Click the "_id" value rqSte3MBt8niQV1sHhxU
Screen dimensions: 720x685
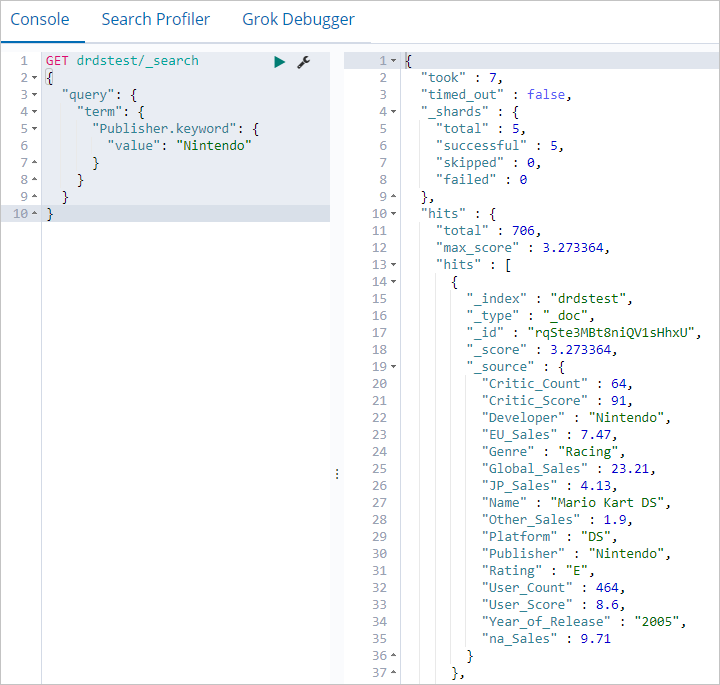pos(612,332)
